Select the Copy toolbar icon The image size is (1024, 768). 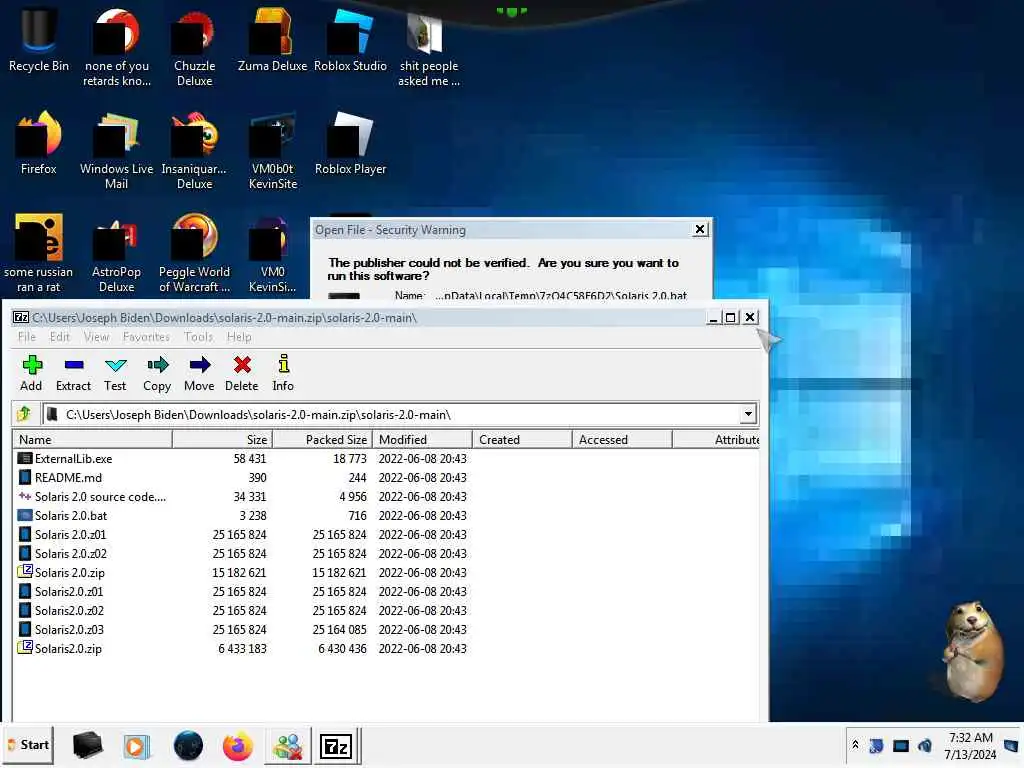[157, 374]
